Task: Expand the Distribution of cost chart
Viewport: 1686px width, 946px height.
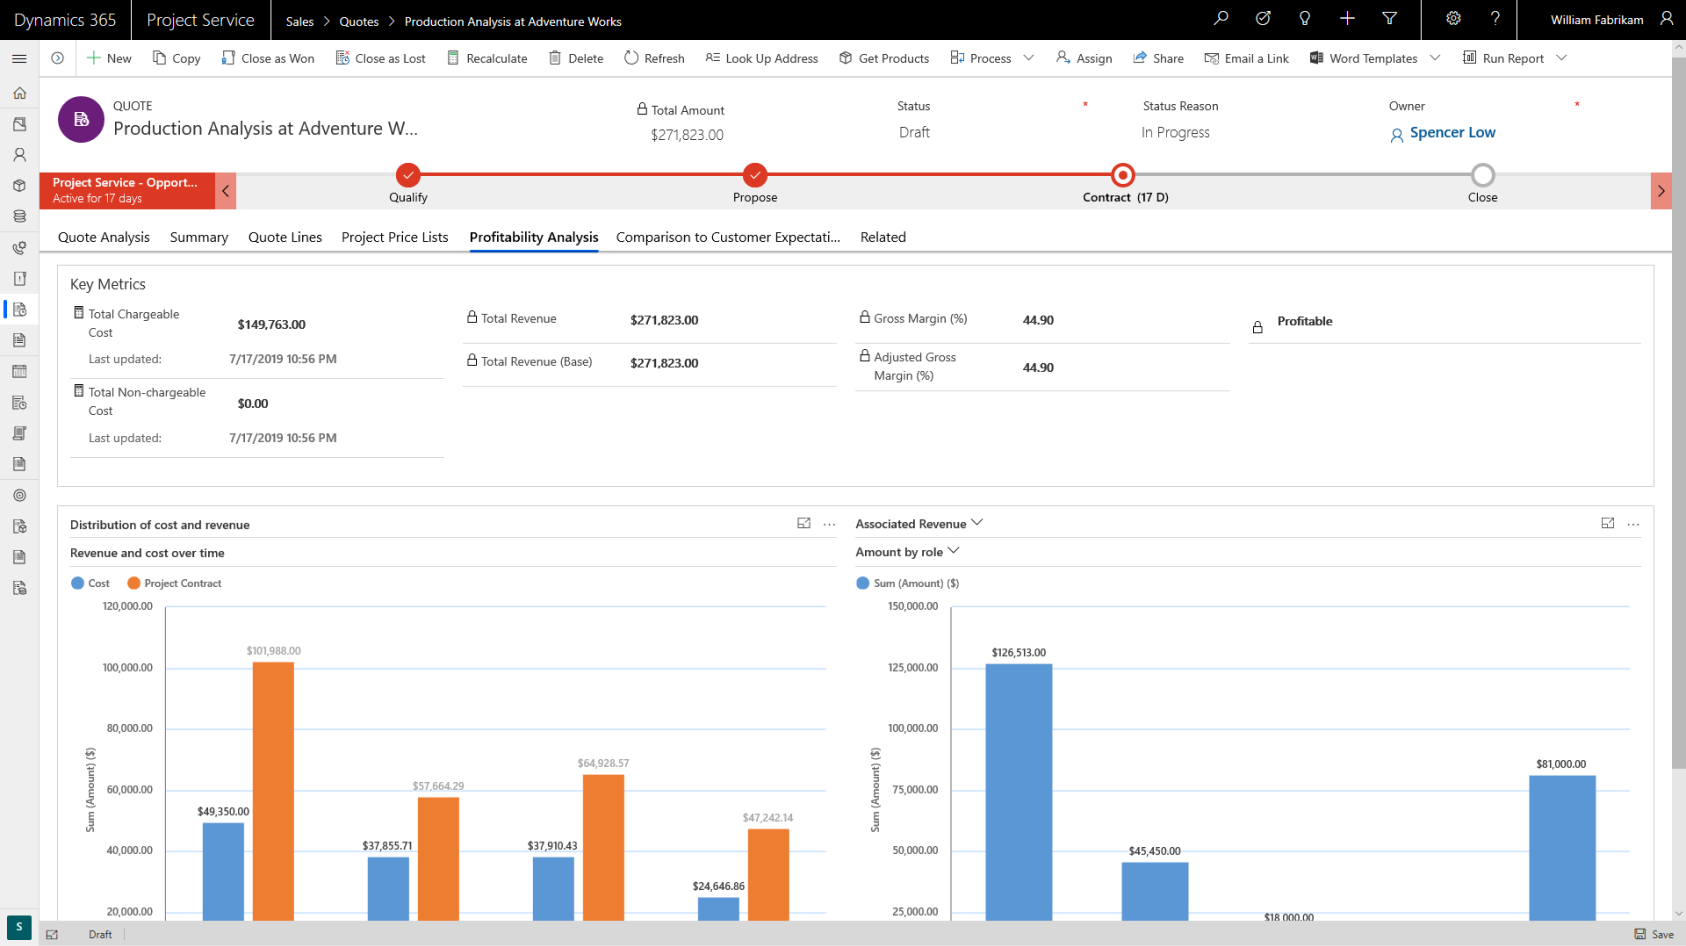Action: point(804,523)
